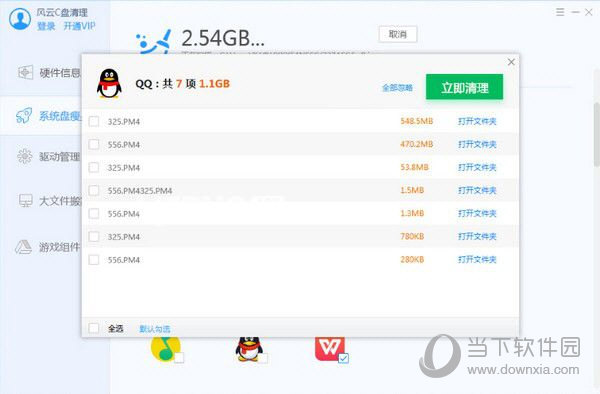
Task: Open folder for the 780KB file
Action: (x=477, y=236)
